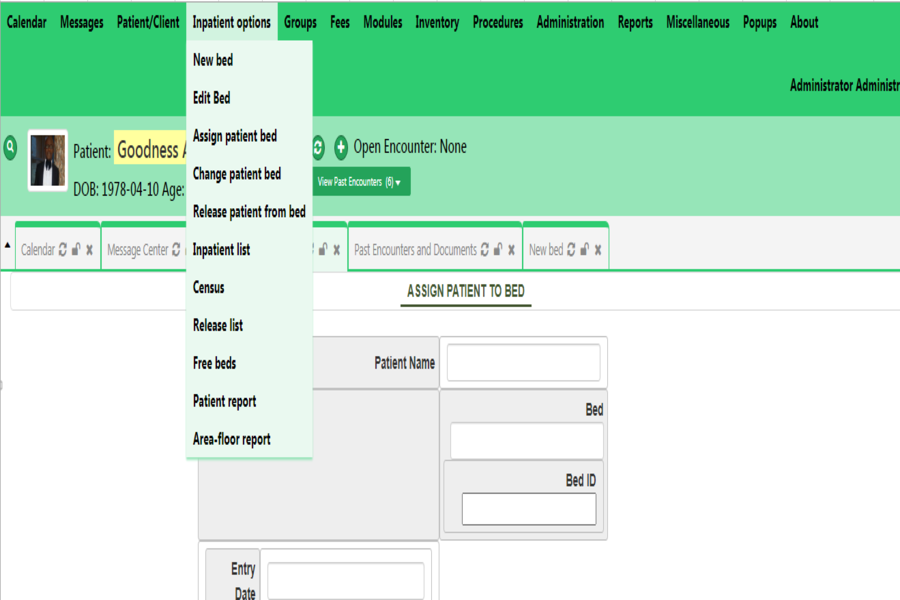The image size is (900, 600).
Task: Toggle the lock left of the Past Encounters tab
Action: tap(323, 249)
